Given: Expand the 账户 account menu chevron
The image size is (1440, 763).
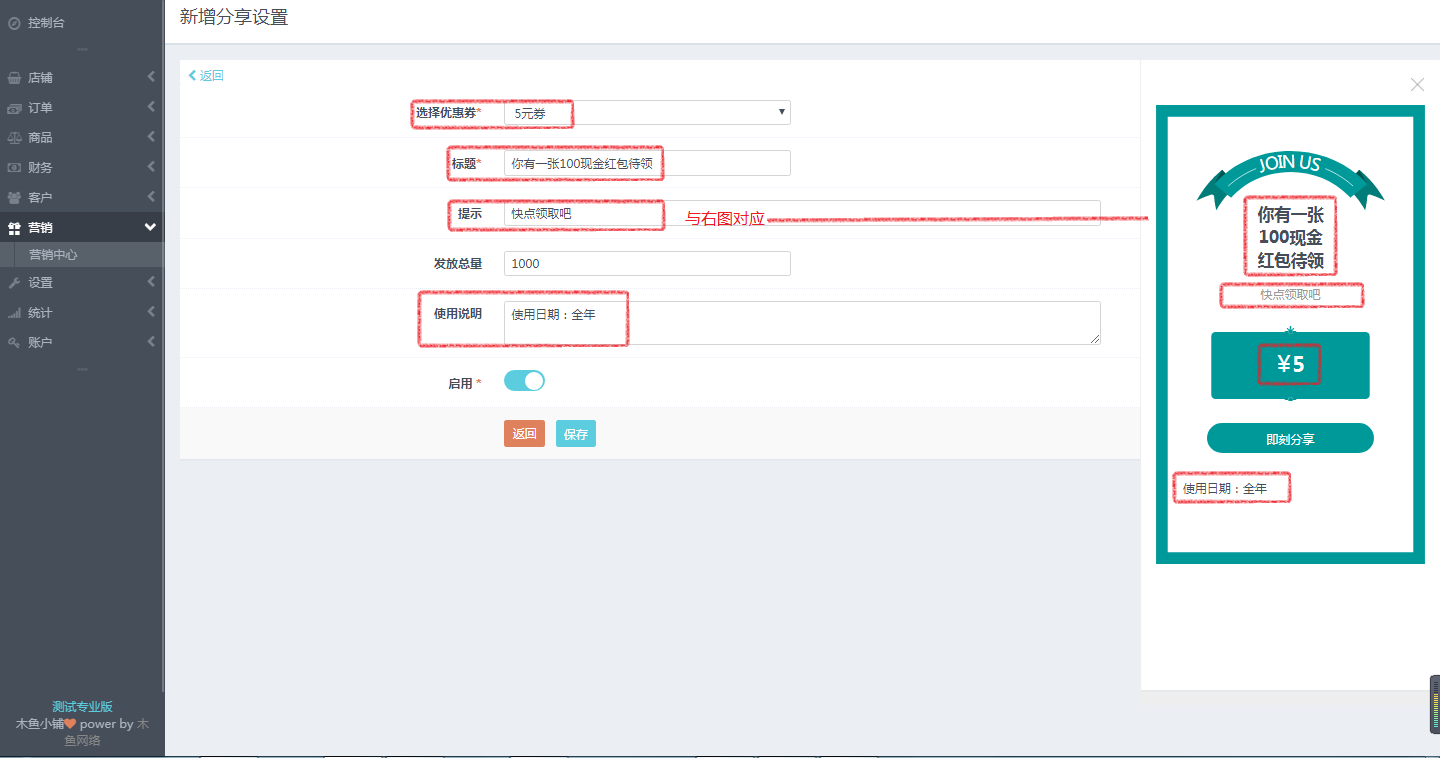Looking at the screenshot, I should (x=151, y=342).
